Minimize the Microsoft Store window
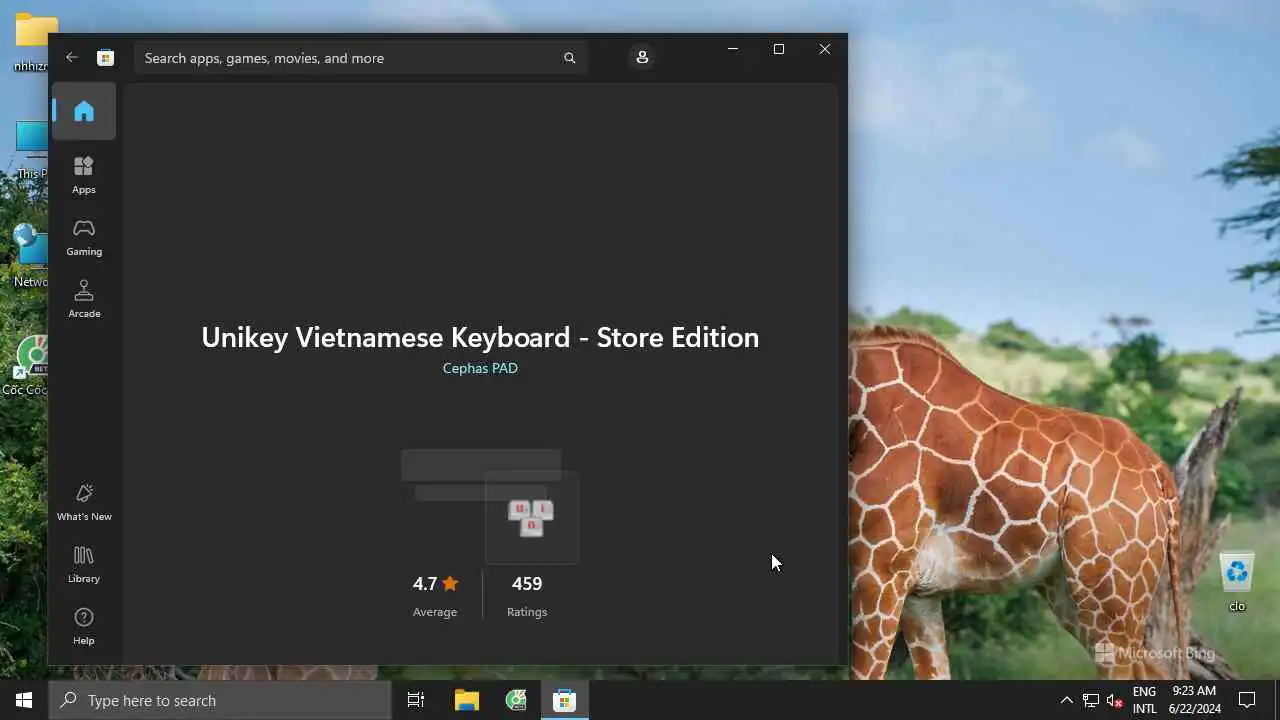 coord(733,49)
